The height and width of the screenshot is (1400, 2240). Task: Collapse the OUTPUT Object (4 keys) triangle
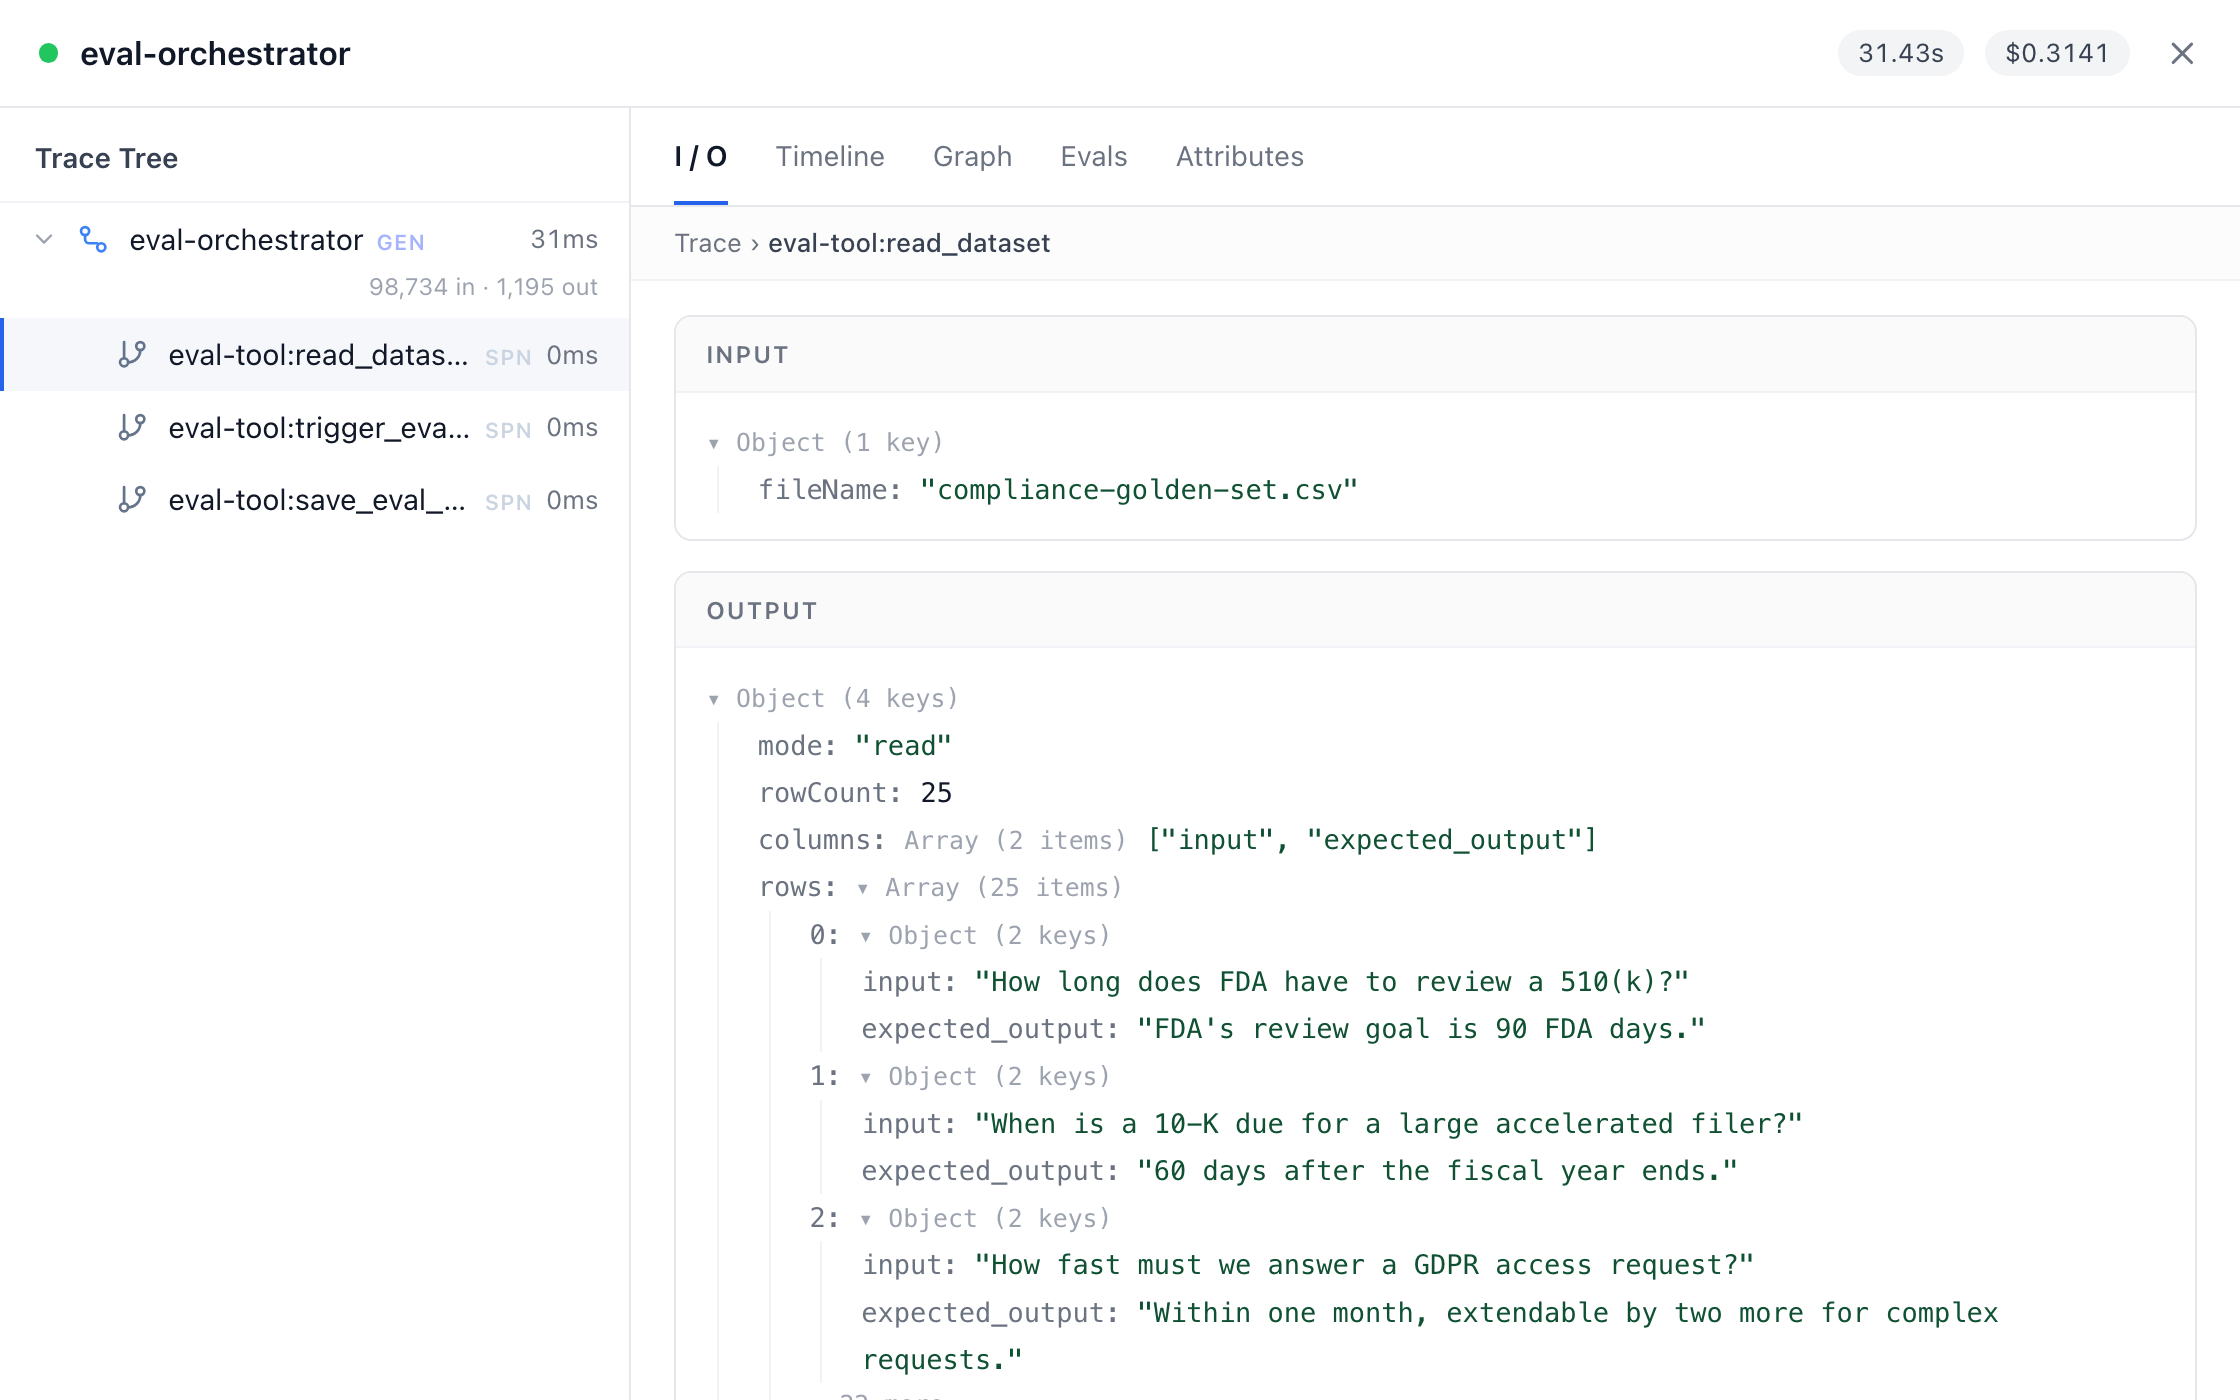(x=714, y=699)
